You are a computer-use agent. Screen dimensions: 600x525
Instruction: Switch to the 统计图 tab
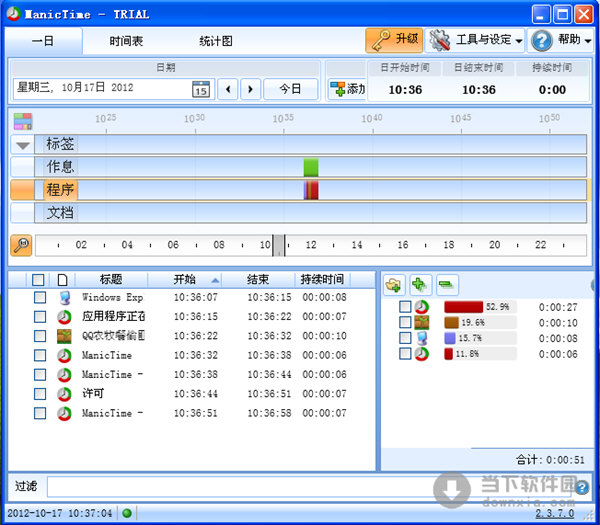click(x=215, y=41)
